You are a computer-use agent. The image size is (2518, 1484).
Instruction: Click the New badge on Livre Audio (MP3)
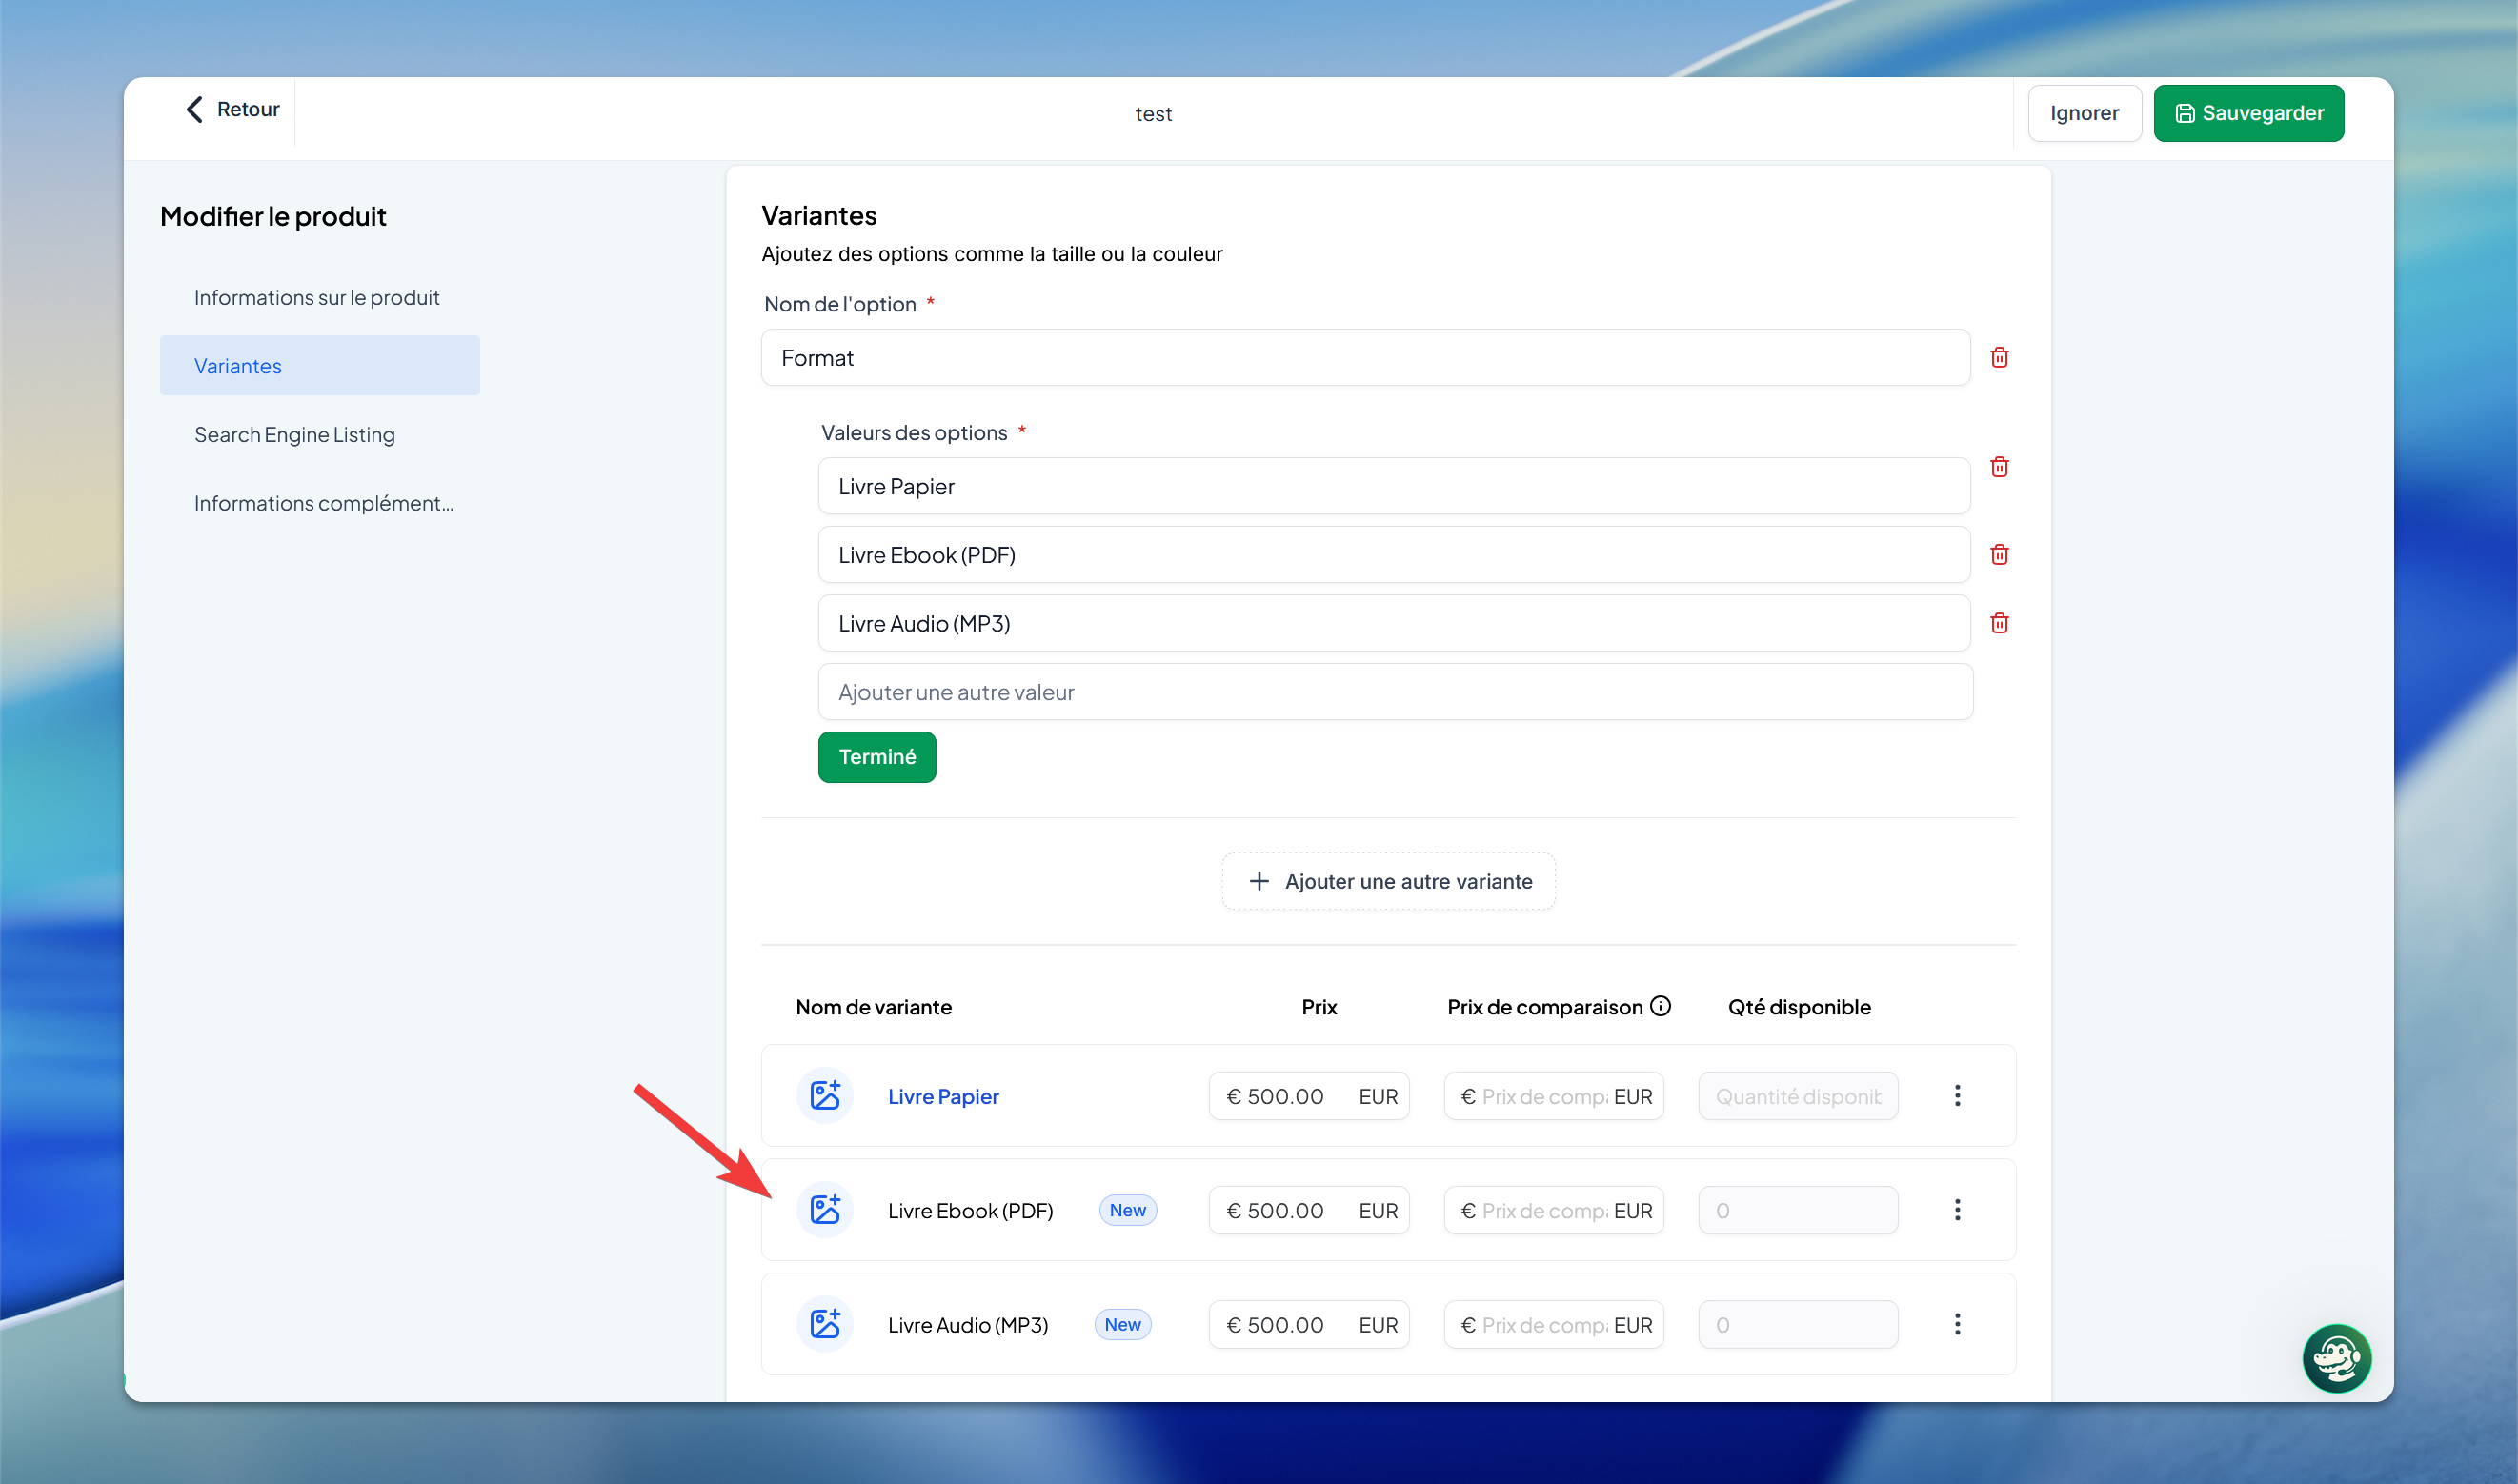pos(1122,1324)
